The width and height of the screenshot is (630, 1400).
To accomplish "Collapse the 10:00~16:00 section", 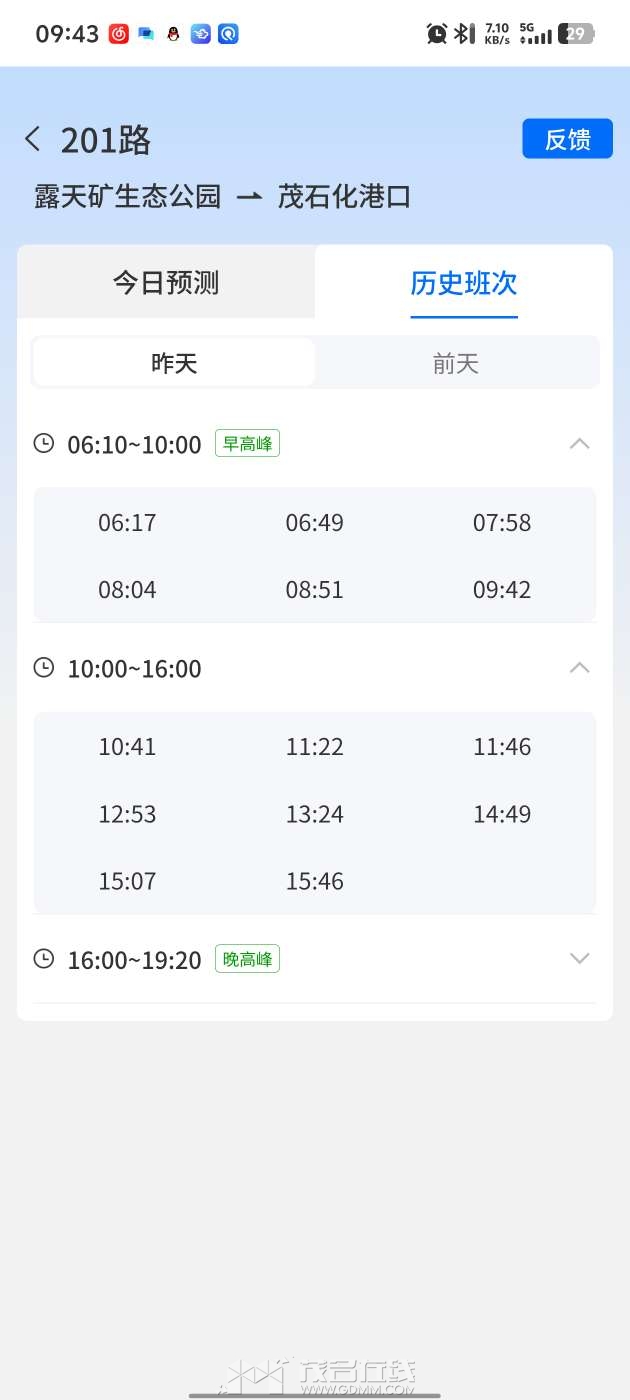I will tap(579, 667).
